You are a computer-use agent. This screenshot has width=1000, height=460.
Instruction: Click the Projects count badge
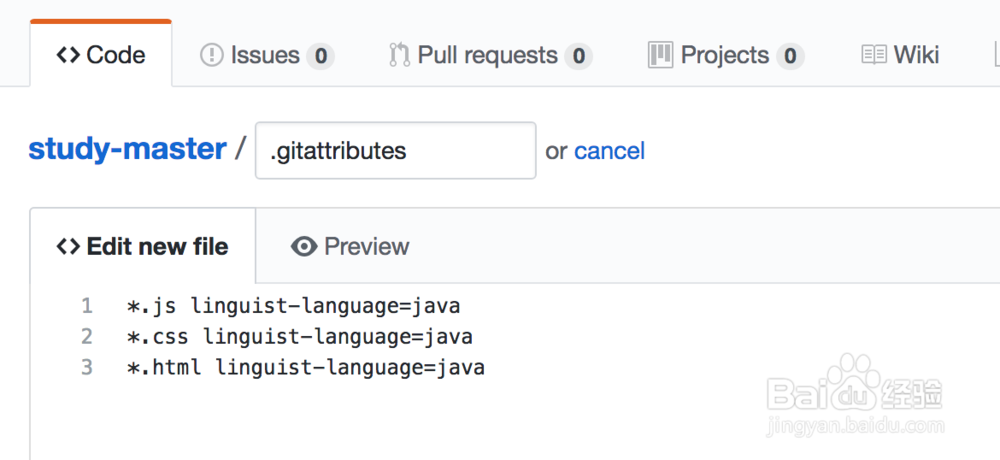coord(790,56)
